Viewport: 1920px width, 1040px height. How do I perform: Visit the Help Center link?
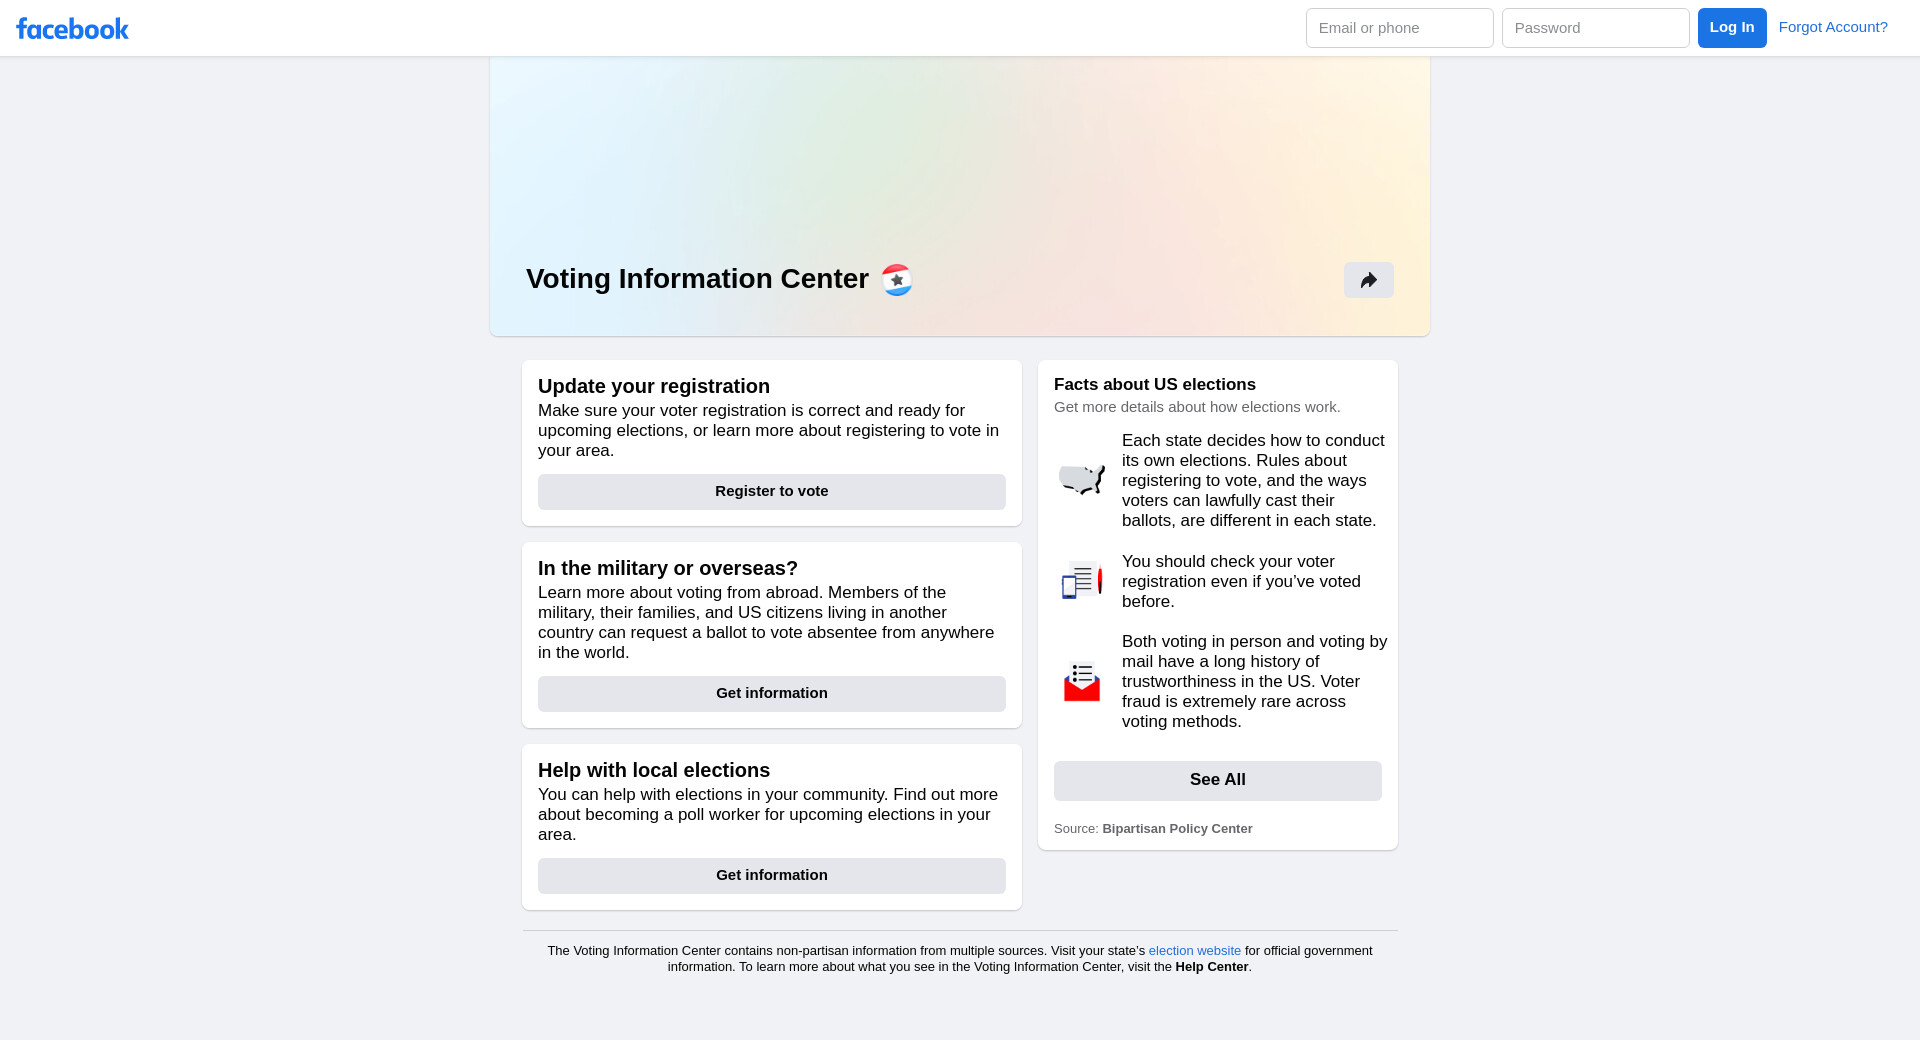(1211, 967)
